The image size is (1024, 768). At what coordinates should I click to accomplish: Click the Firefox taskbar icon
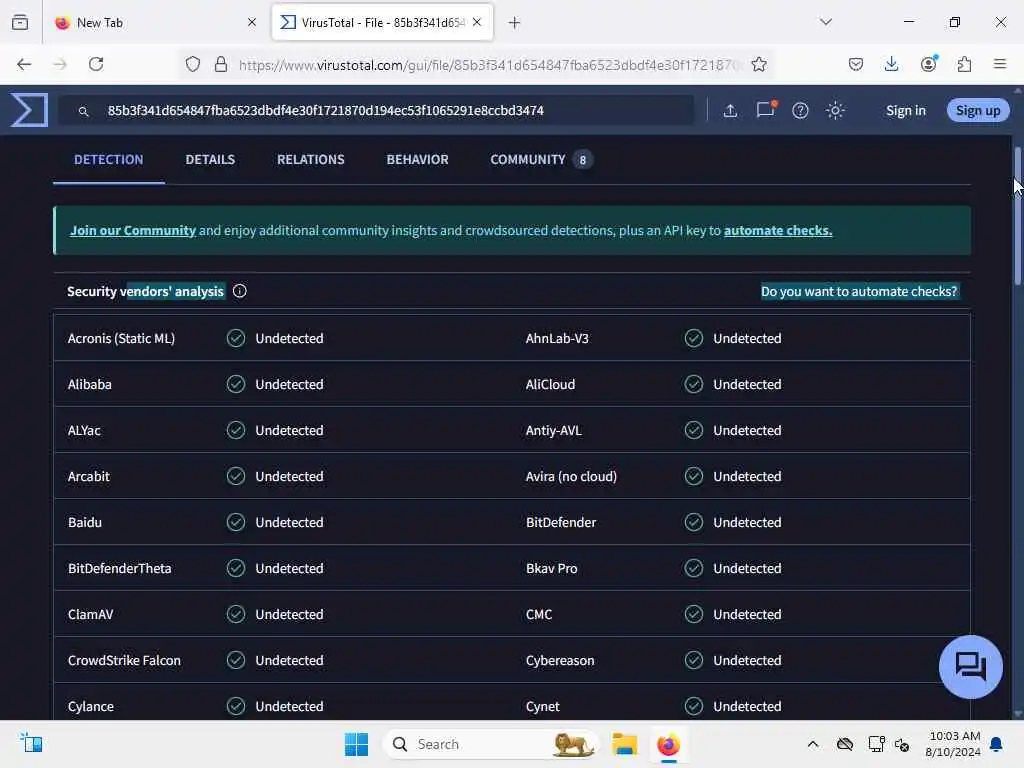[x=668, y=744]
